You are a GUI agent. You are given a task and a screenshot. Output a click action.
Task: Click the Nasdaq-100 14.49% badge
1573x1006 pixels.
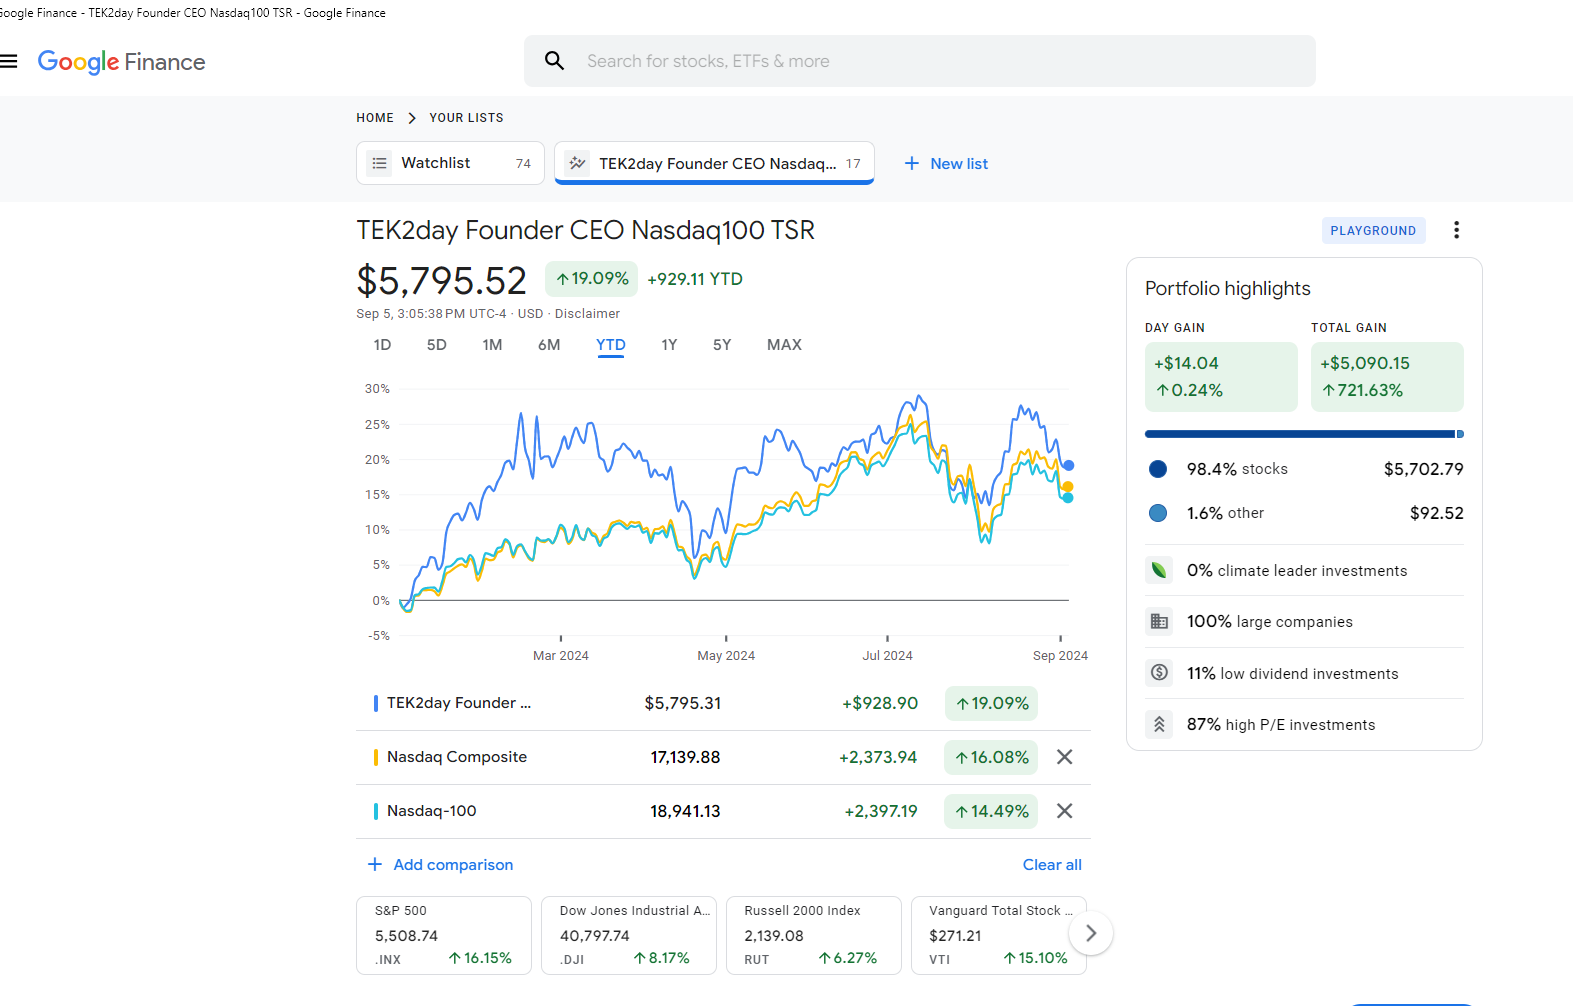(x=991, y=811)
